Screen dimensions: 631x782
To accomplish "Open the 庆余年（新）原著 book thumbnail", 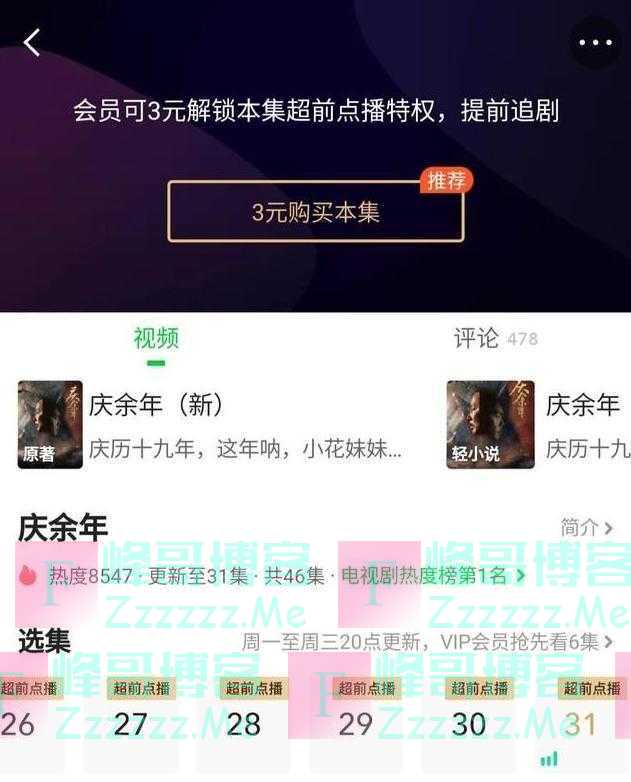I will pos(50,425).
